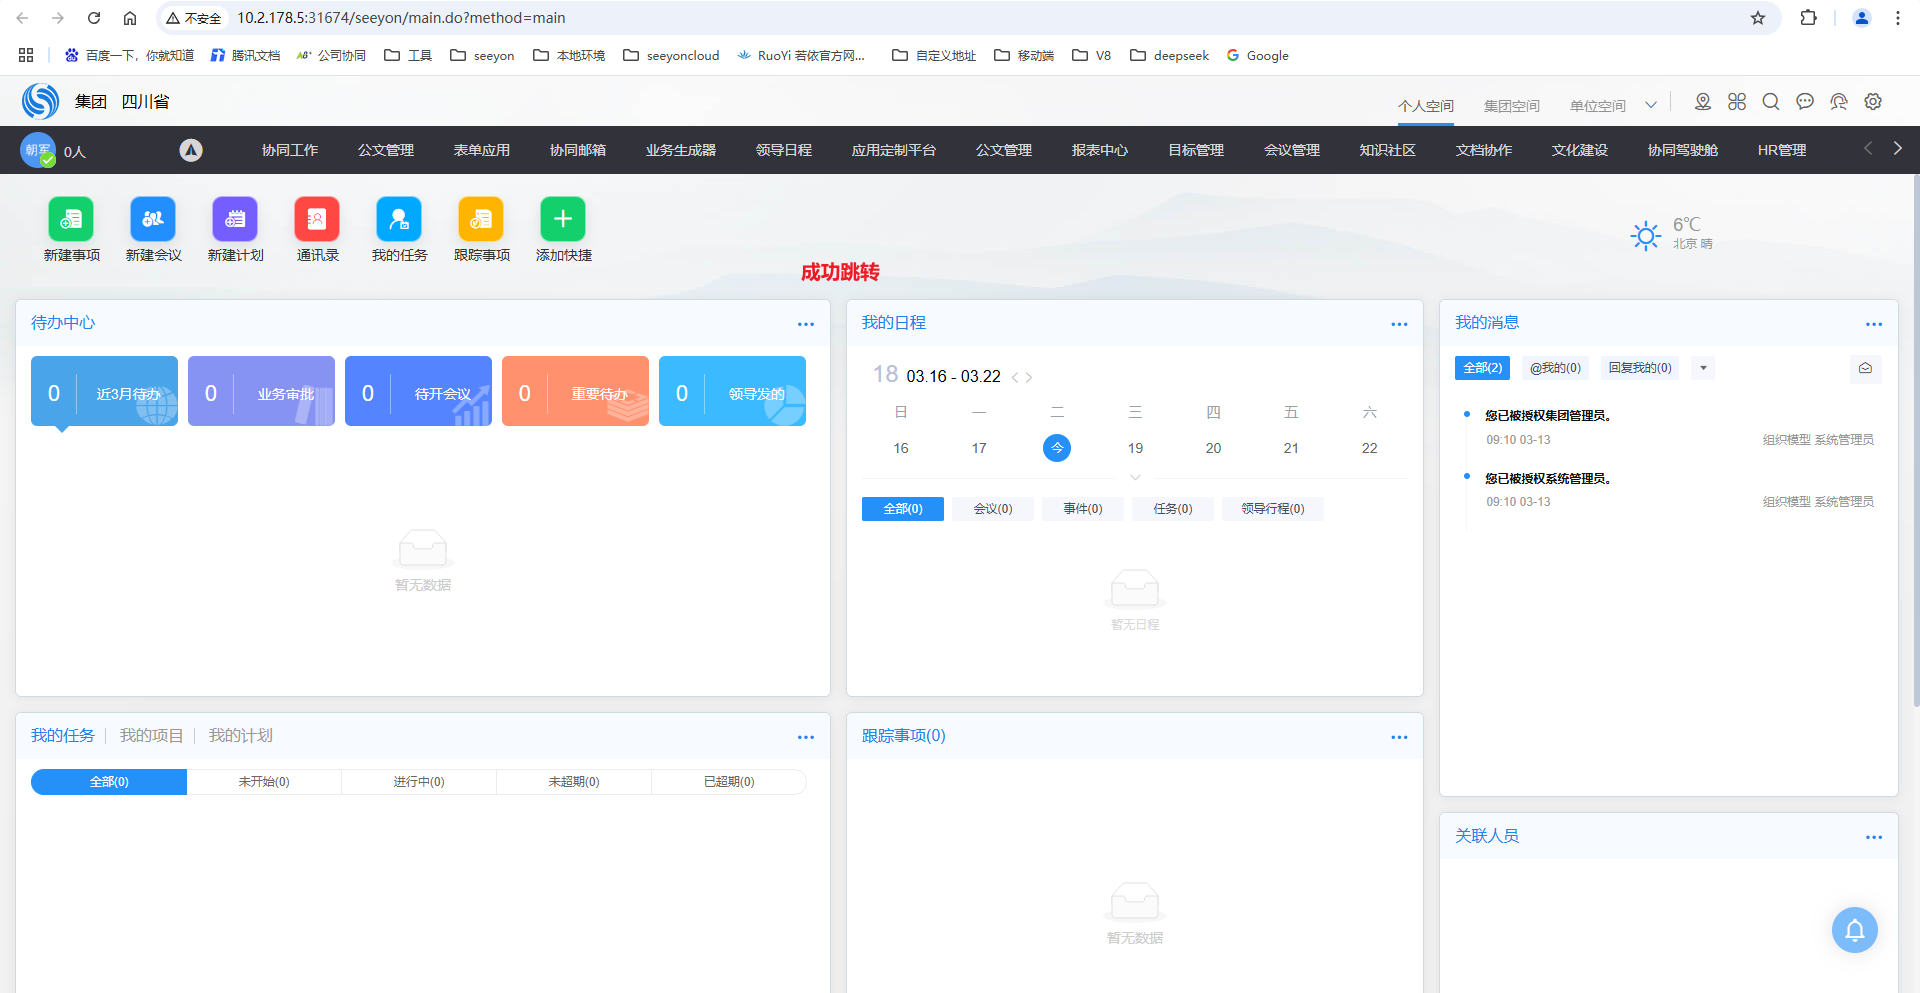Select the 未开始(0) task filter

pos(264,782)
